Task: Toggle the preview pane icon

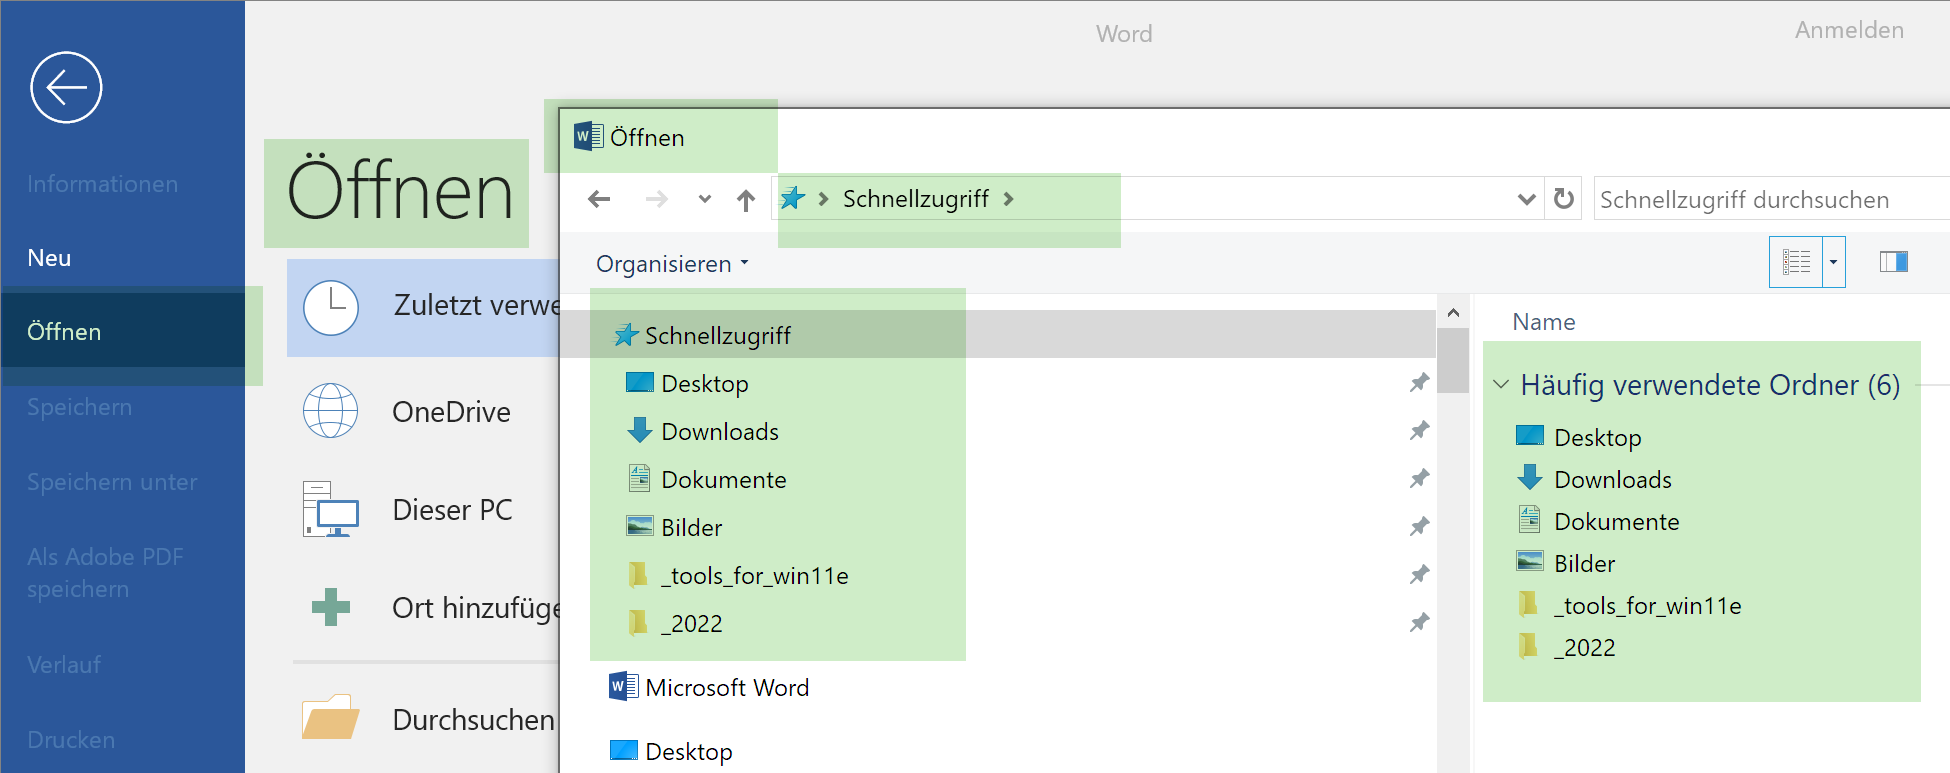Action: click(1894, 262)
